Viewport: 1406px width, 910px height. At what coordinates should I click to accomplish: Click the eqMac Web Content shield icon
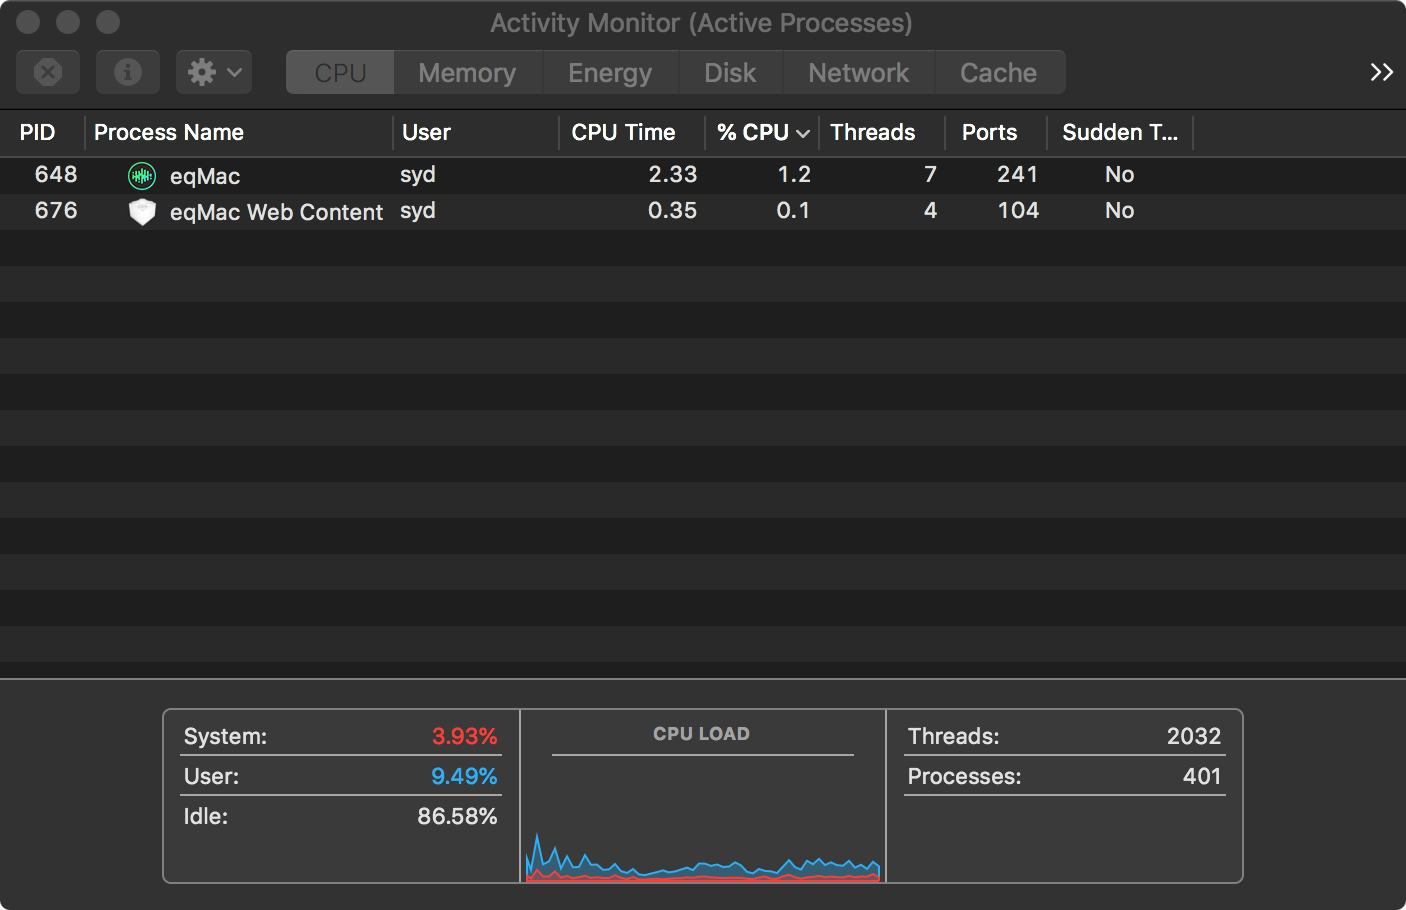coord(142,212)
